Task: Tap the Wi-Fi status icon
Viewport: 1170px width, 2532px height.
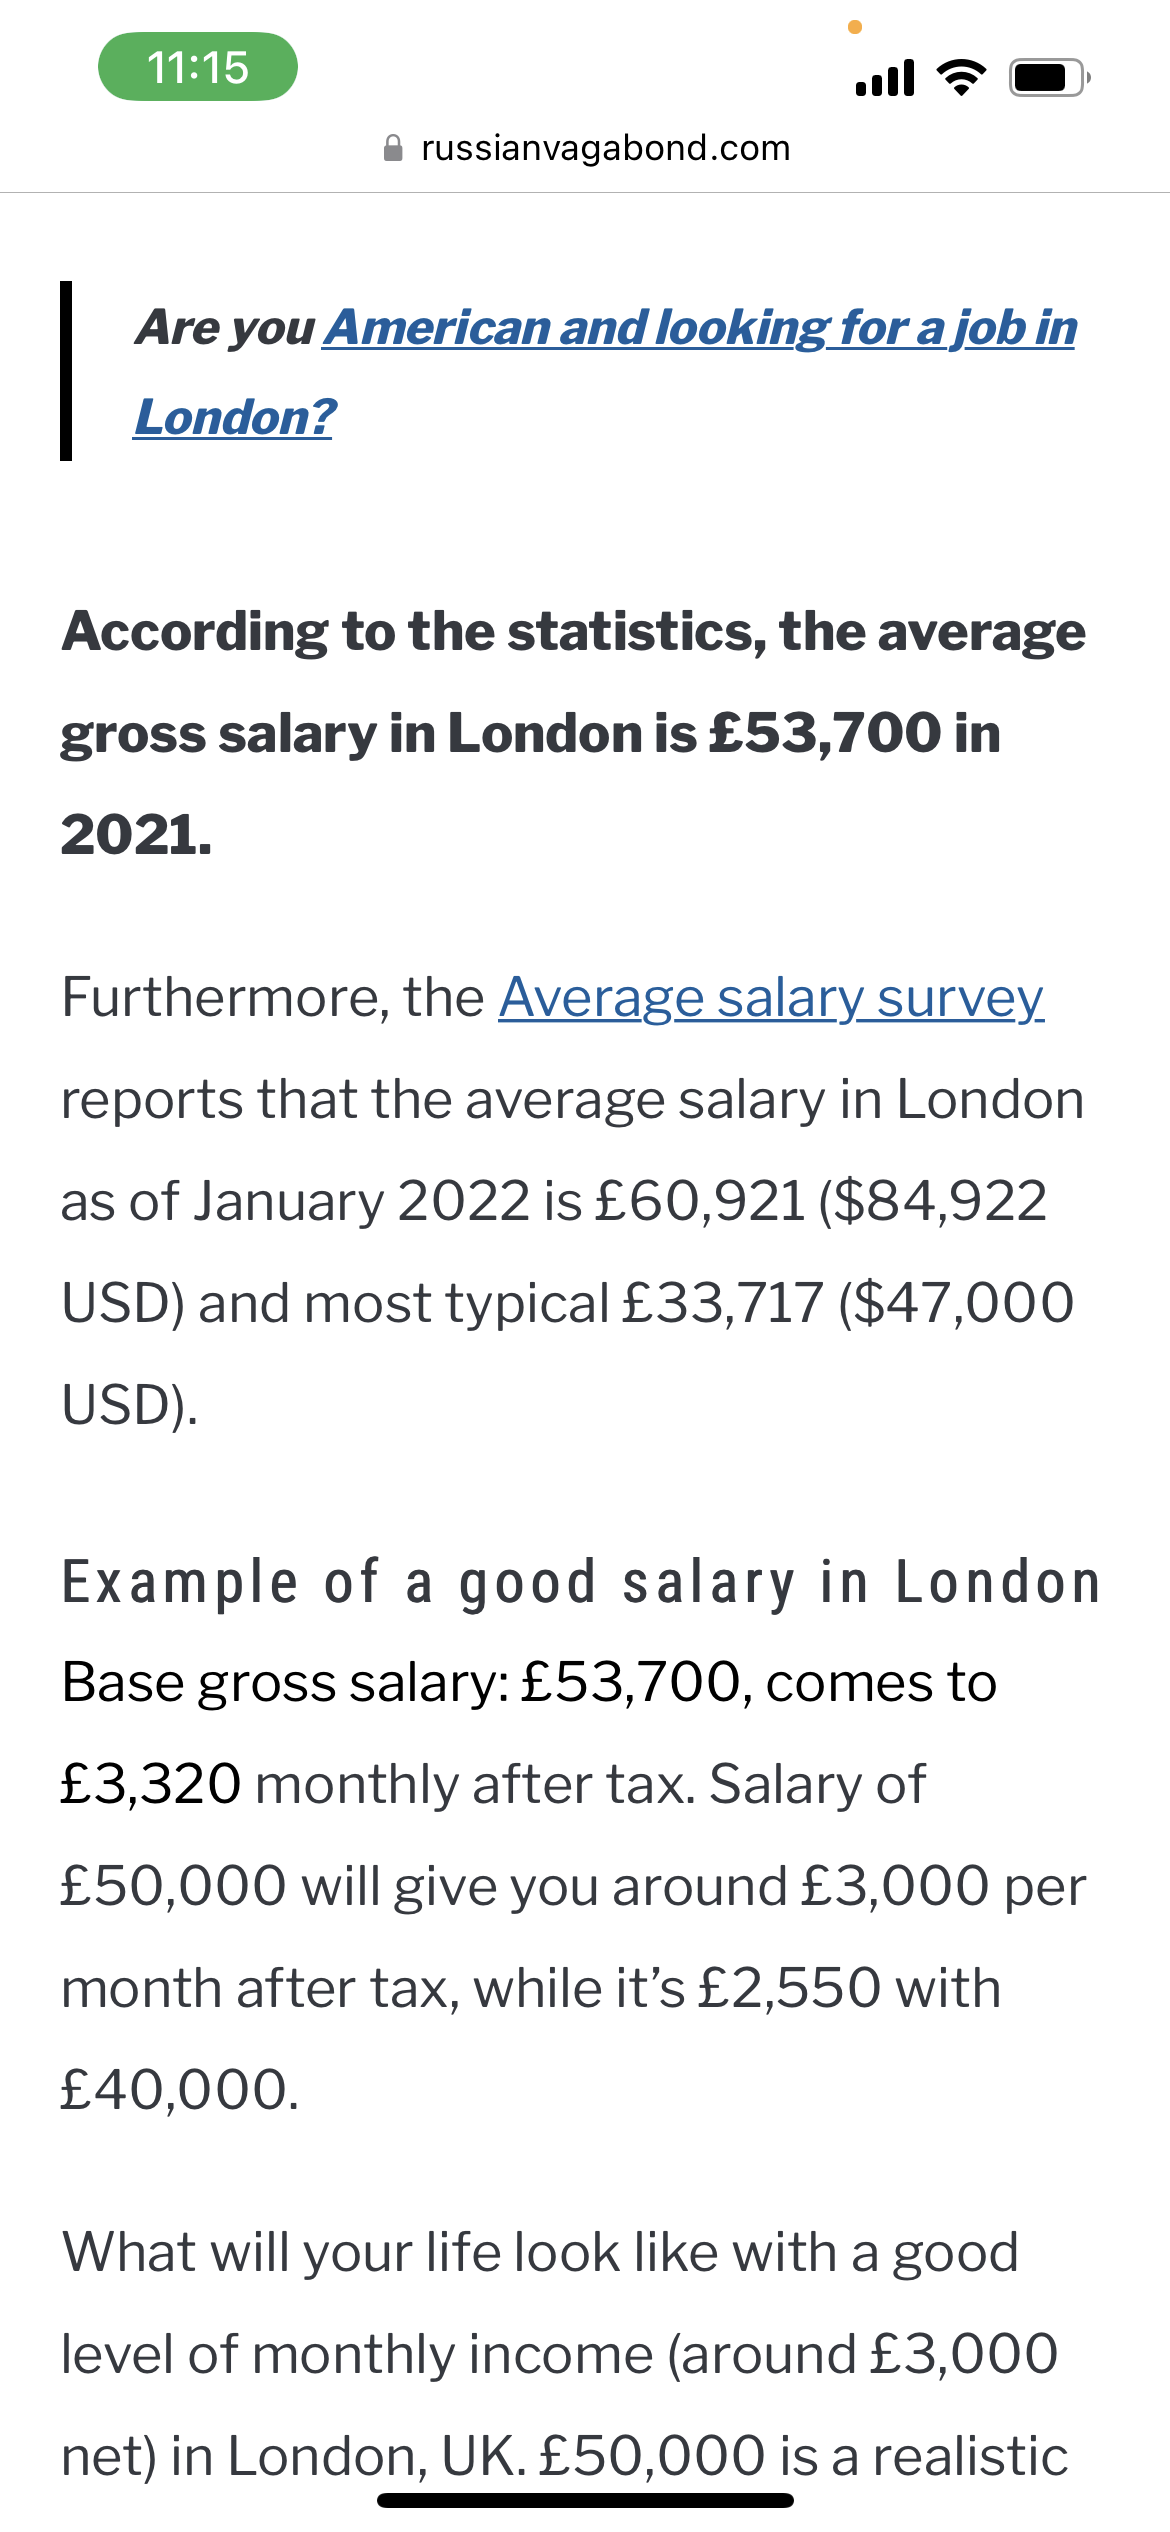Action: (960, 77)
